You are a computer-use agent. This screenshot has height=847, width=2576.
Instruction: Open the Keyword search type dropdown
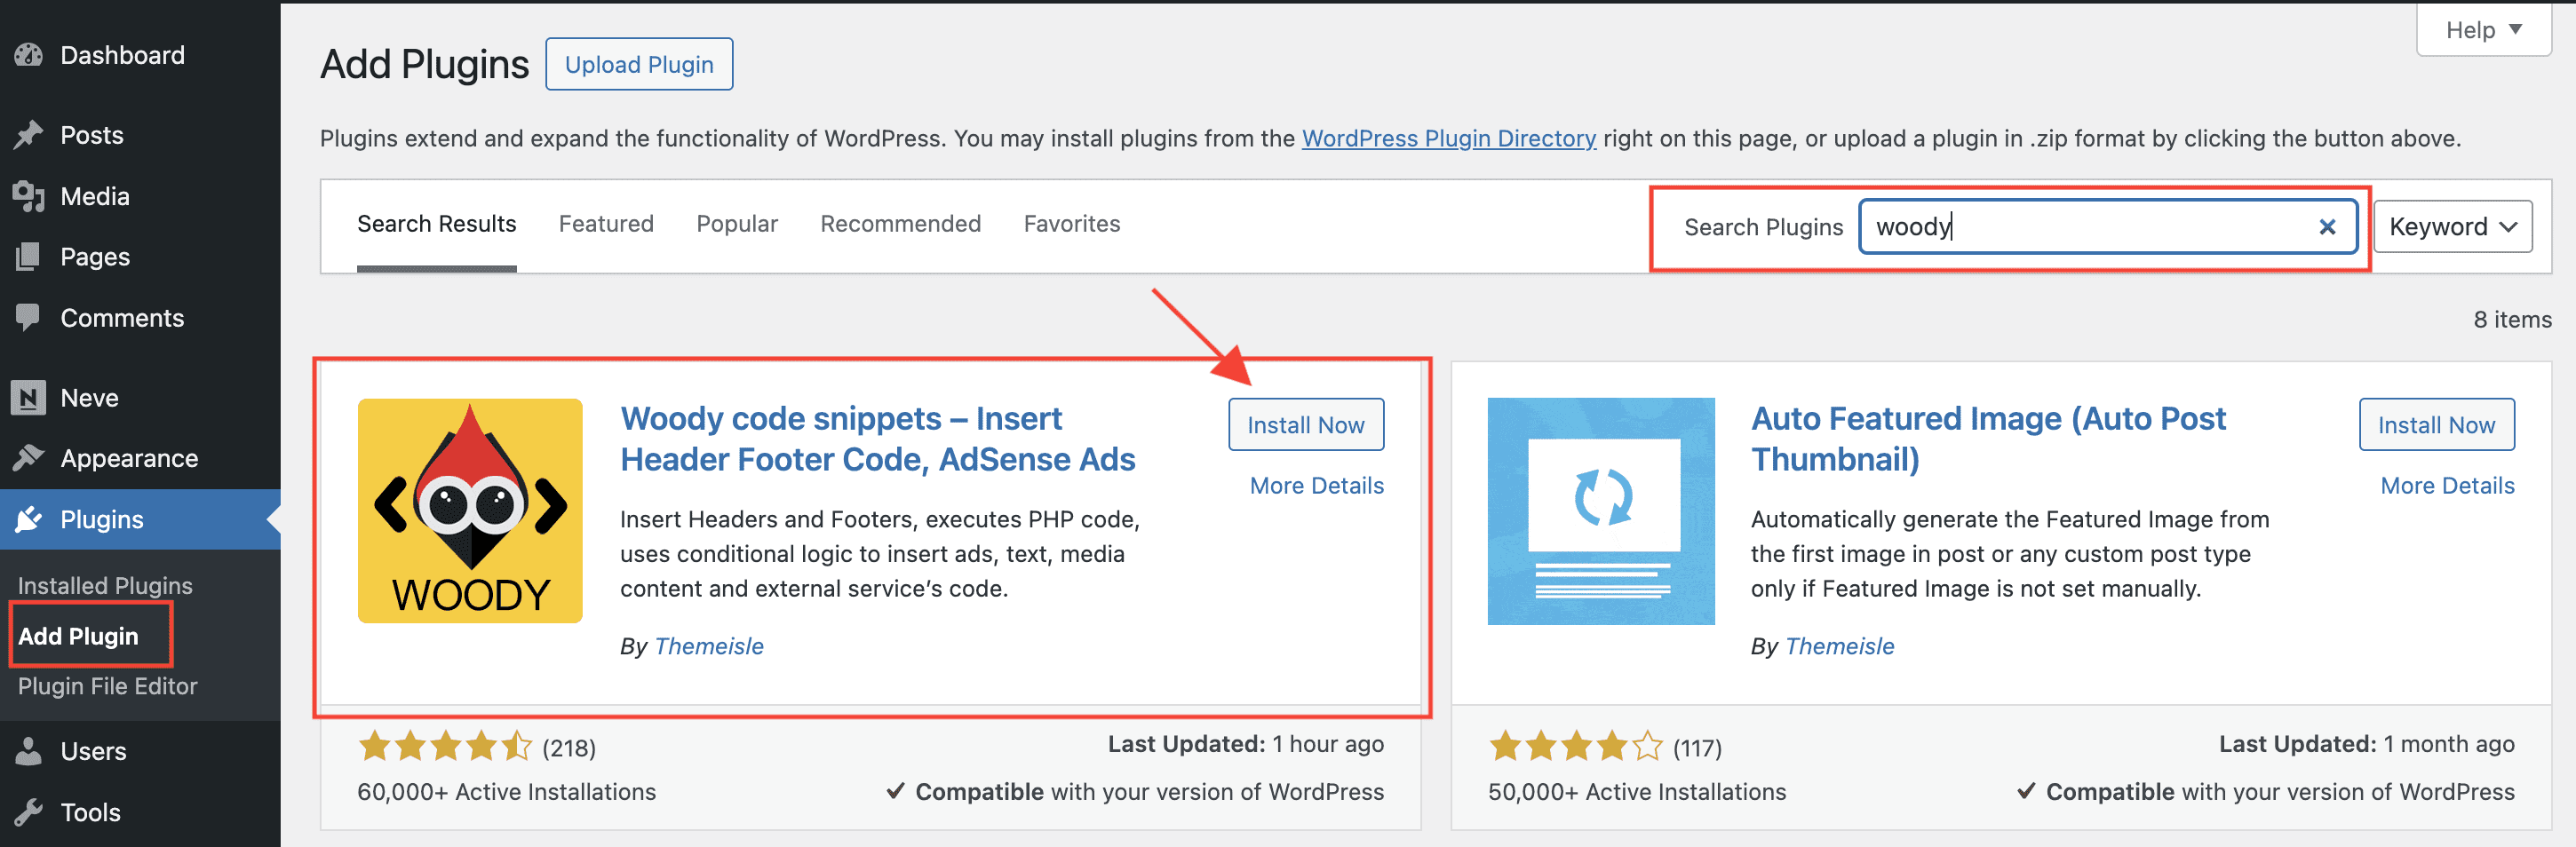2452,227
